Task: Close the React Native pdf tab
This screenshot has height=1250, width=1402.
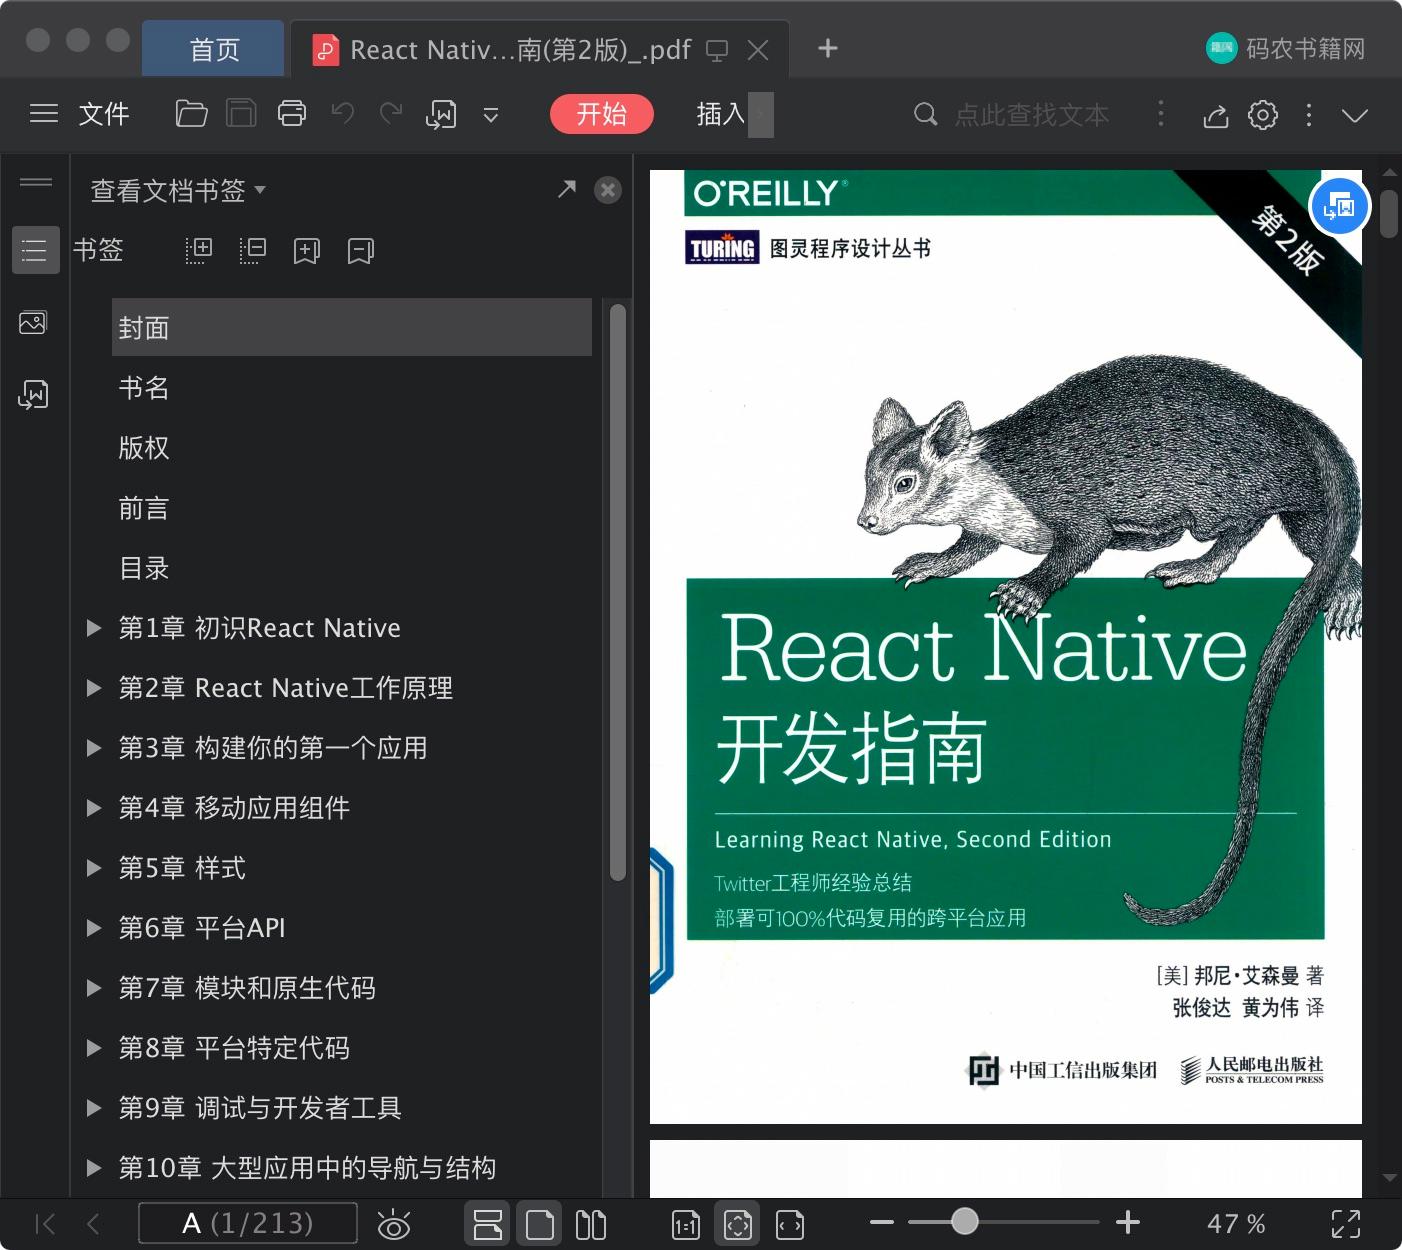Action: tap(758, 50)
